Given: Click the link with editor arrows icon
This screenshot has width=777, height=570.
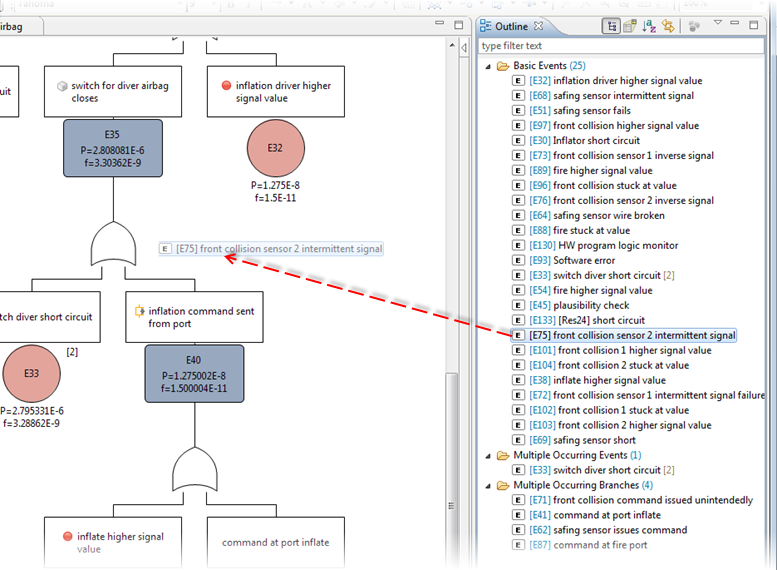Looking at the screenshot, I should [x=667, y=26].
